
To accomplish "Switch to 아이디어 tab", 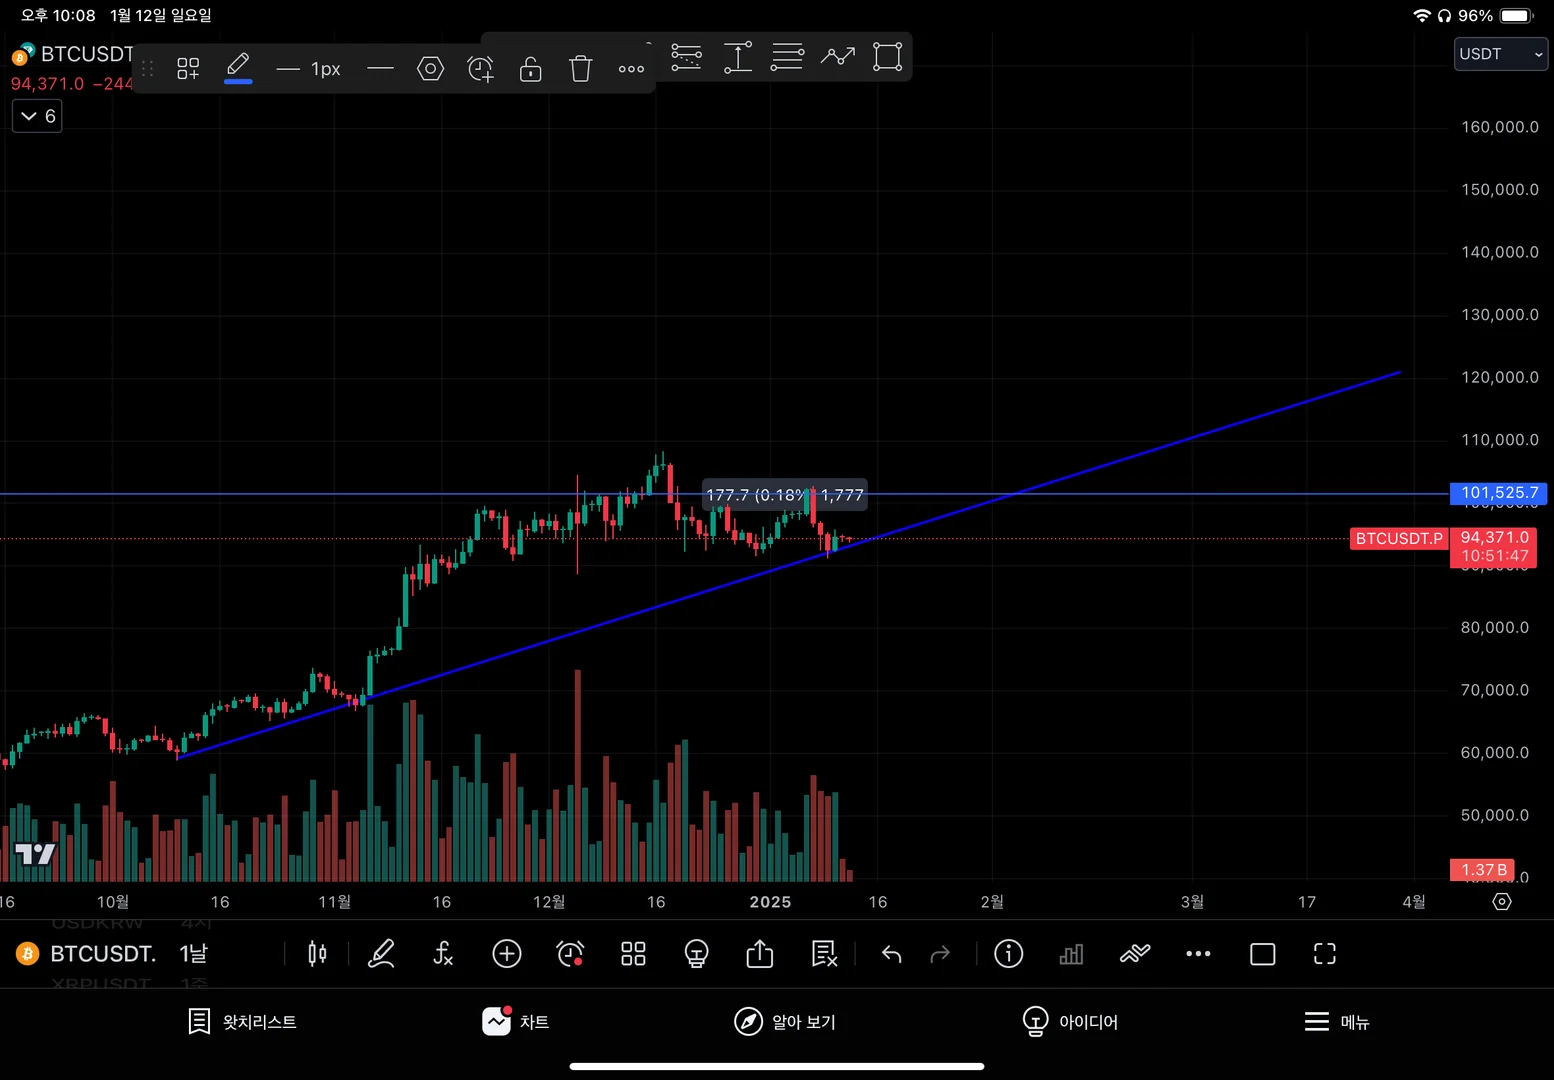I will click(x=1070, y=1021).
